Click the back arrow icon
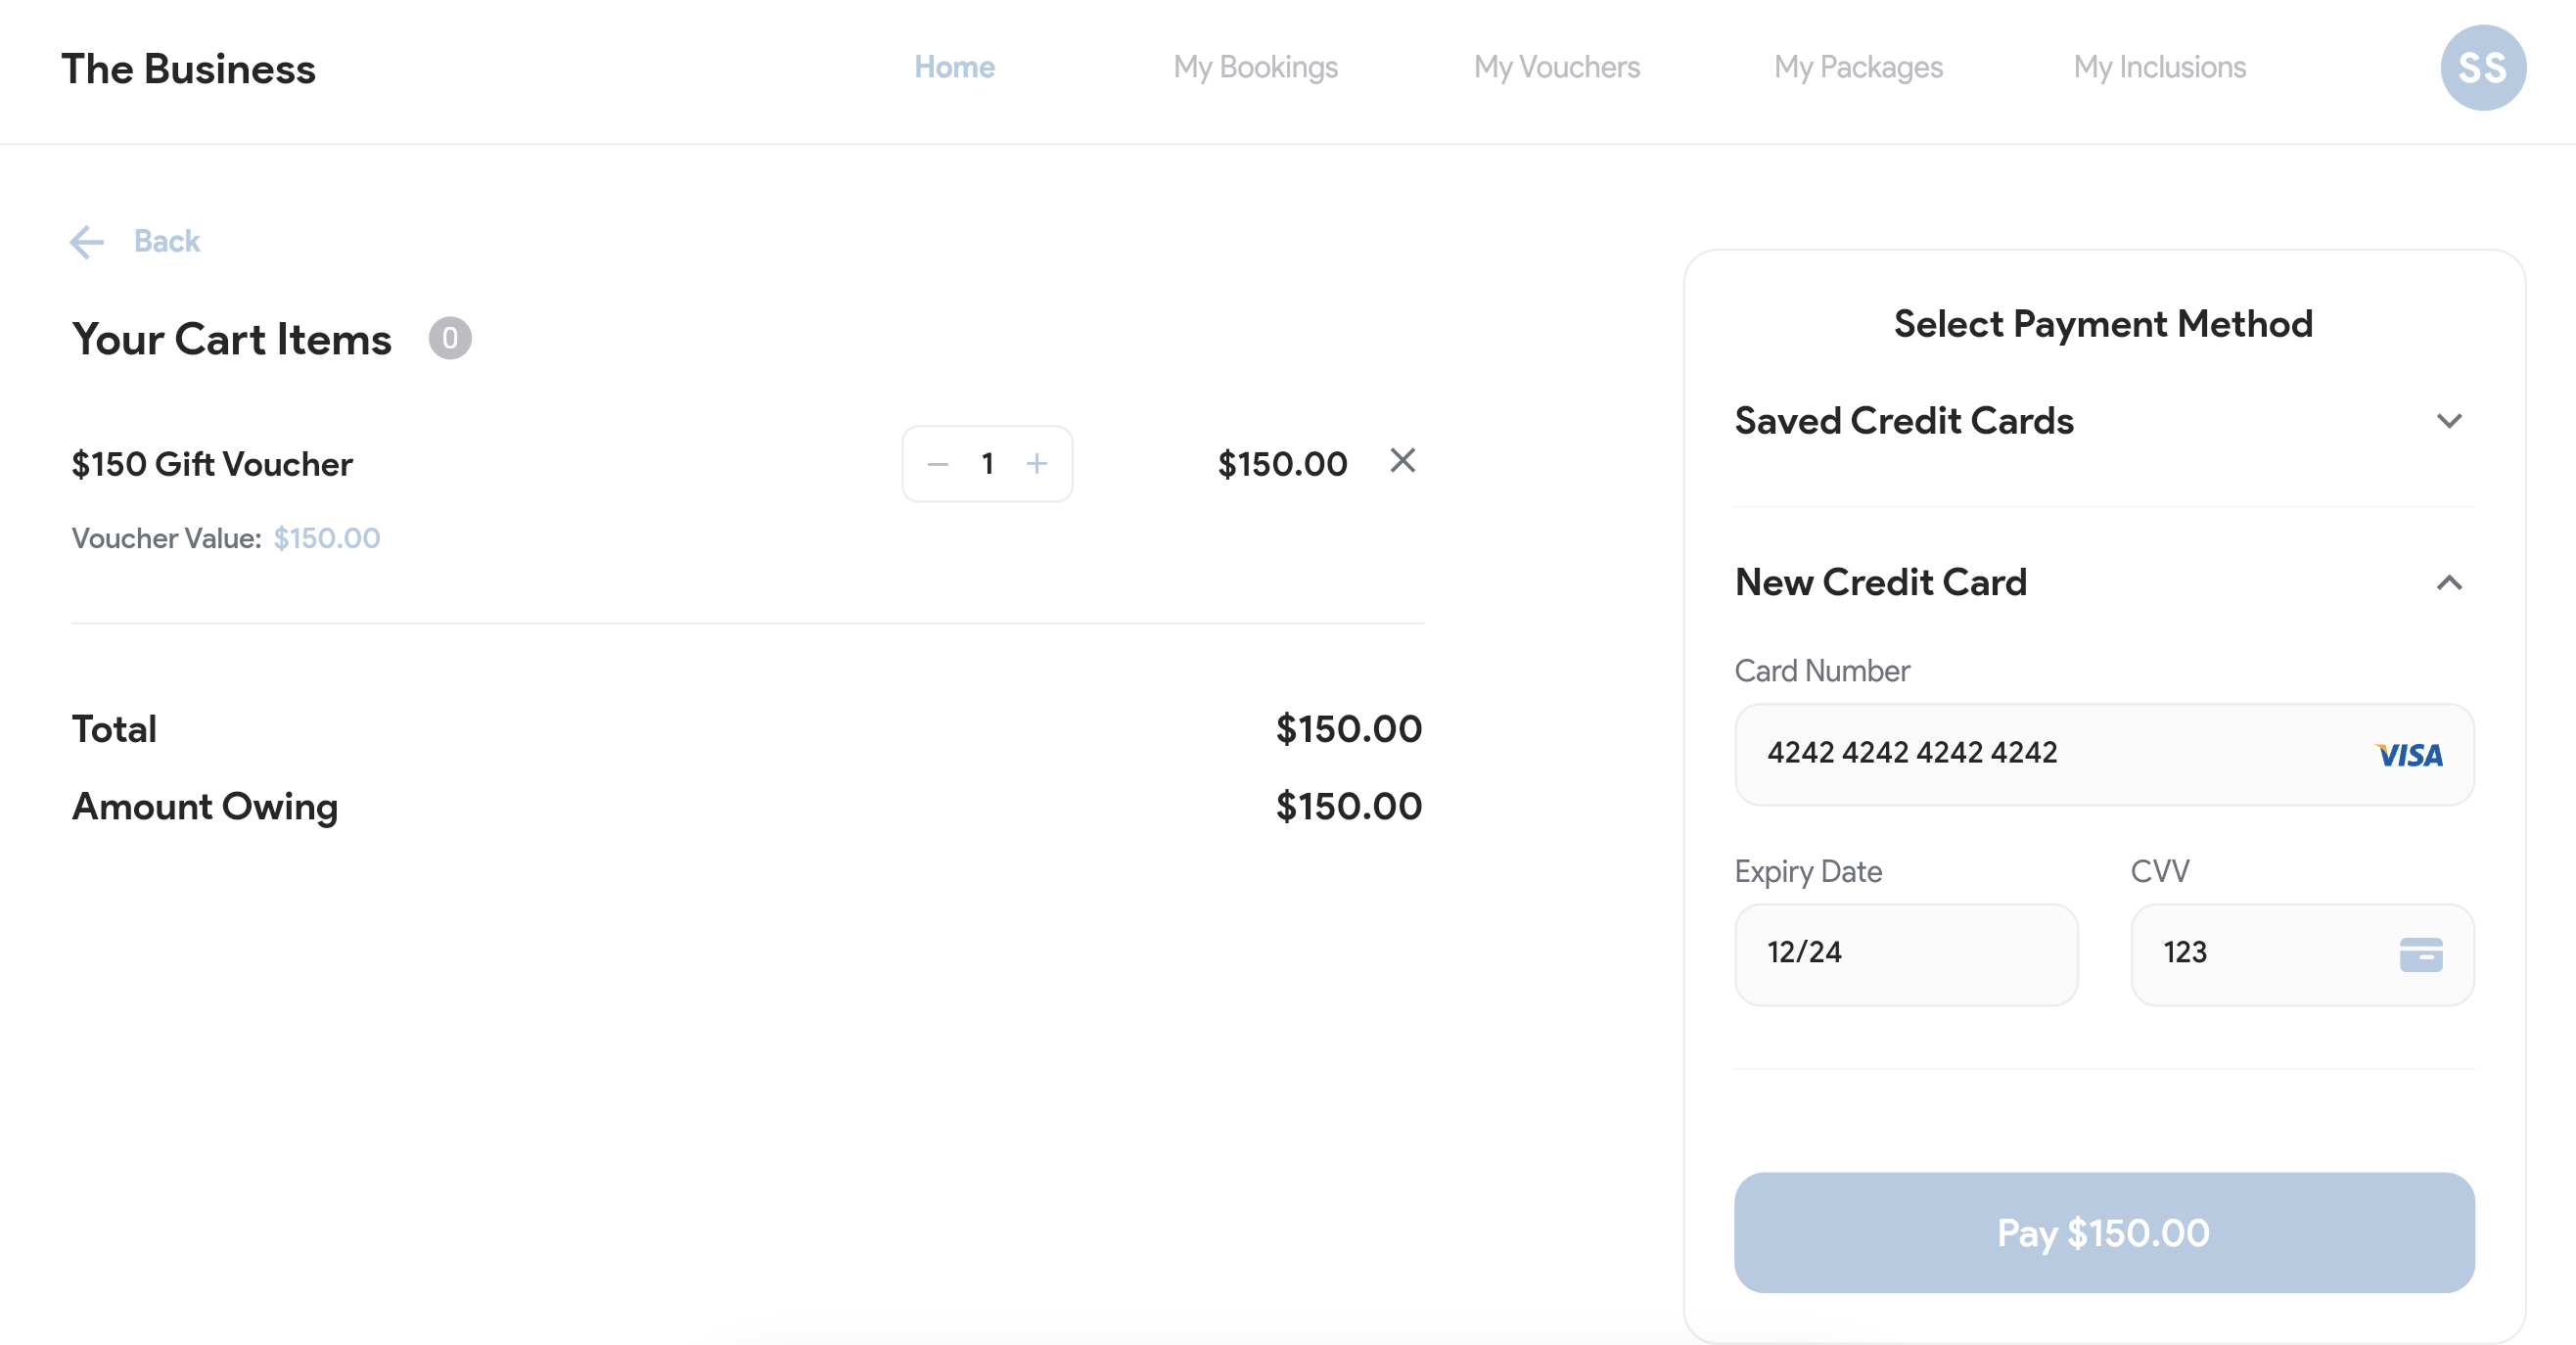Viewport: 2576px width, 1345px height. (87, 242)
